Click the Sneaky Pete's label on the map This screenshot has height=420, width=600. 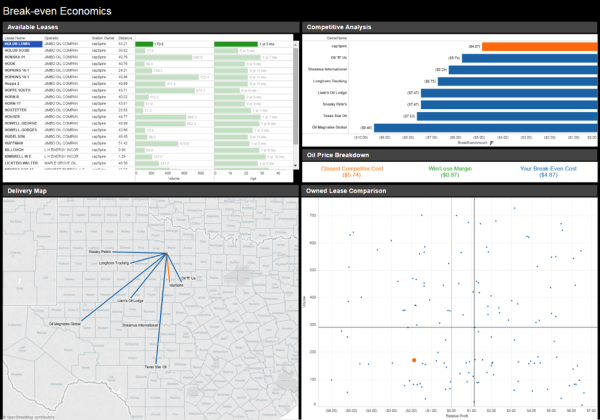coord(100,252)
